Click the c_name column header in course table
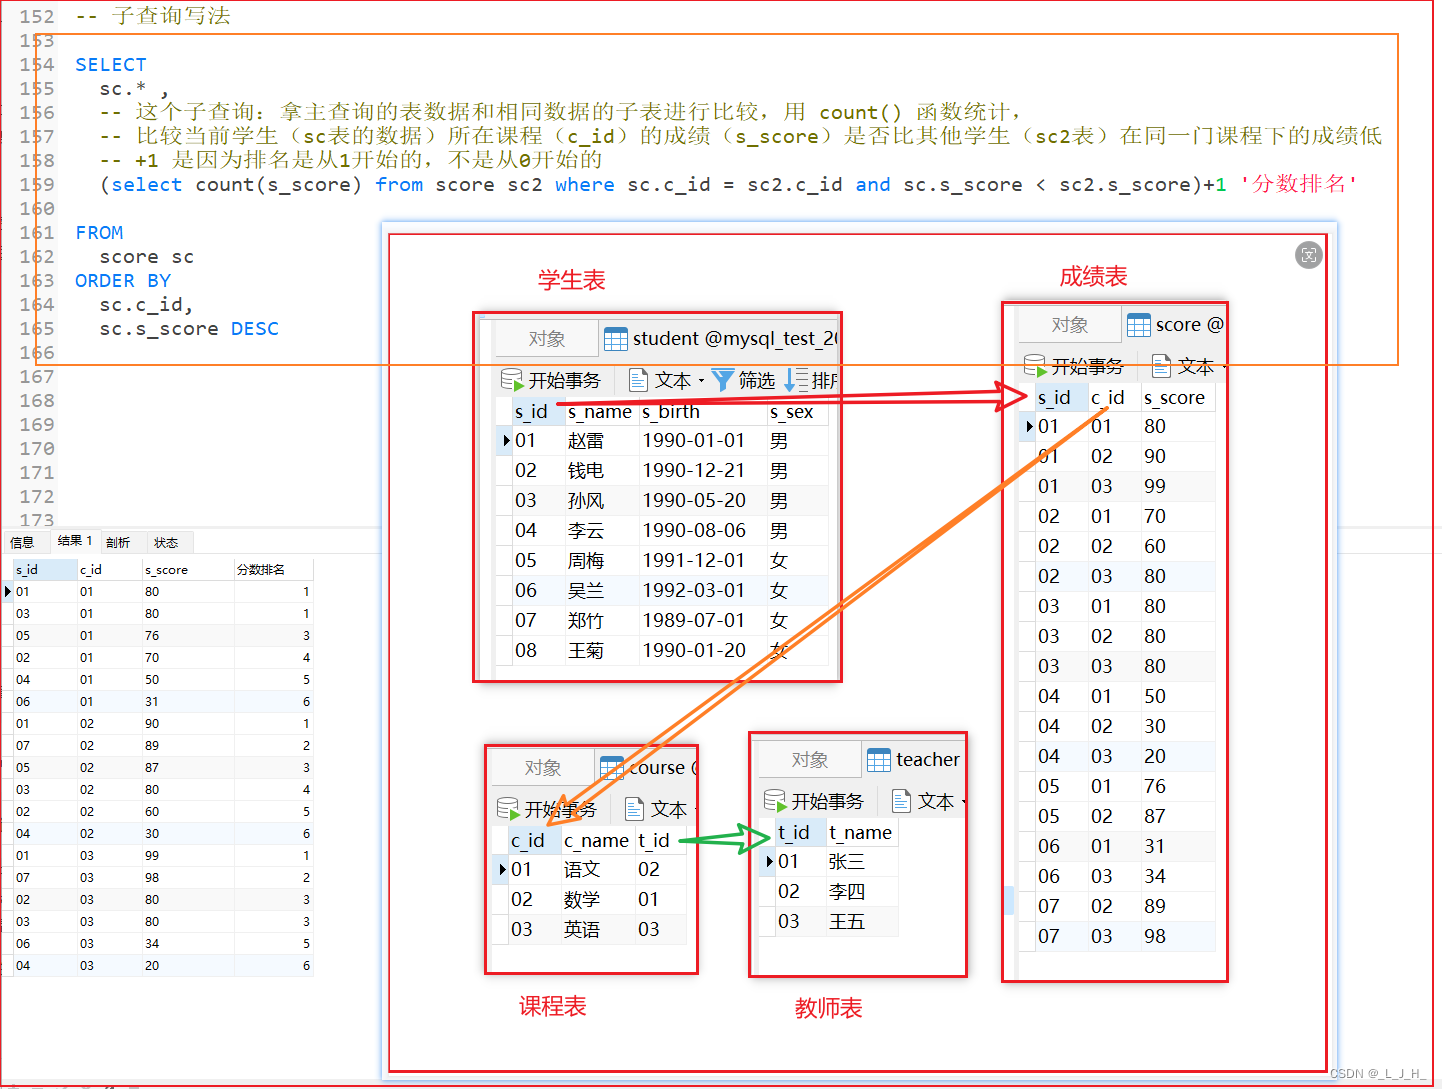 598,841
